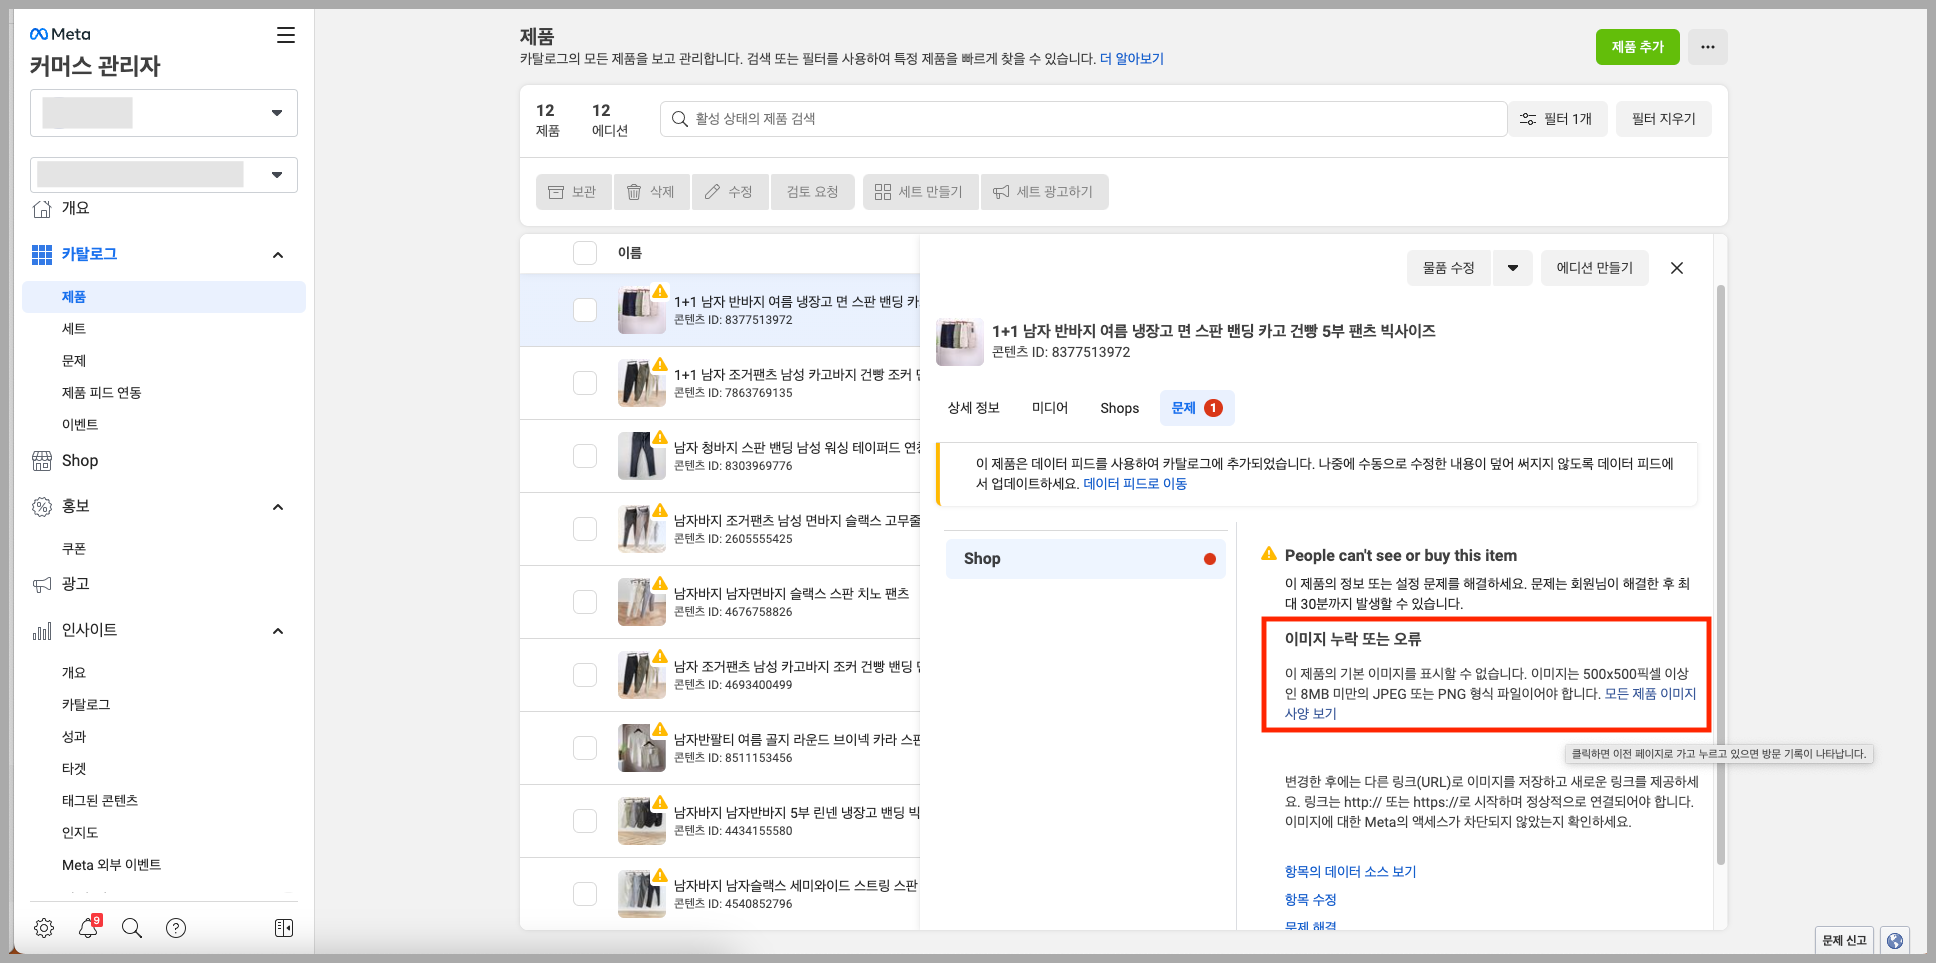The width and height of the screenshot is (1936, 963).
Task: Switch to the 미디어 tab
Action: [x=1049, y=407]
